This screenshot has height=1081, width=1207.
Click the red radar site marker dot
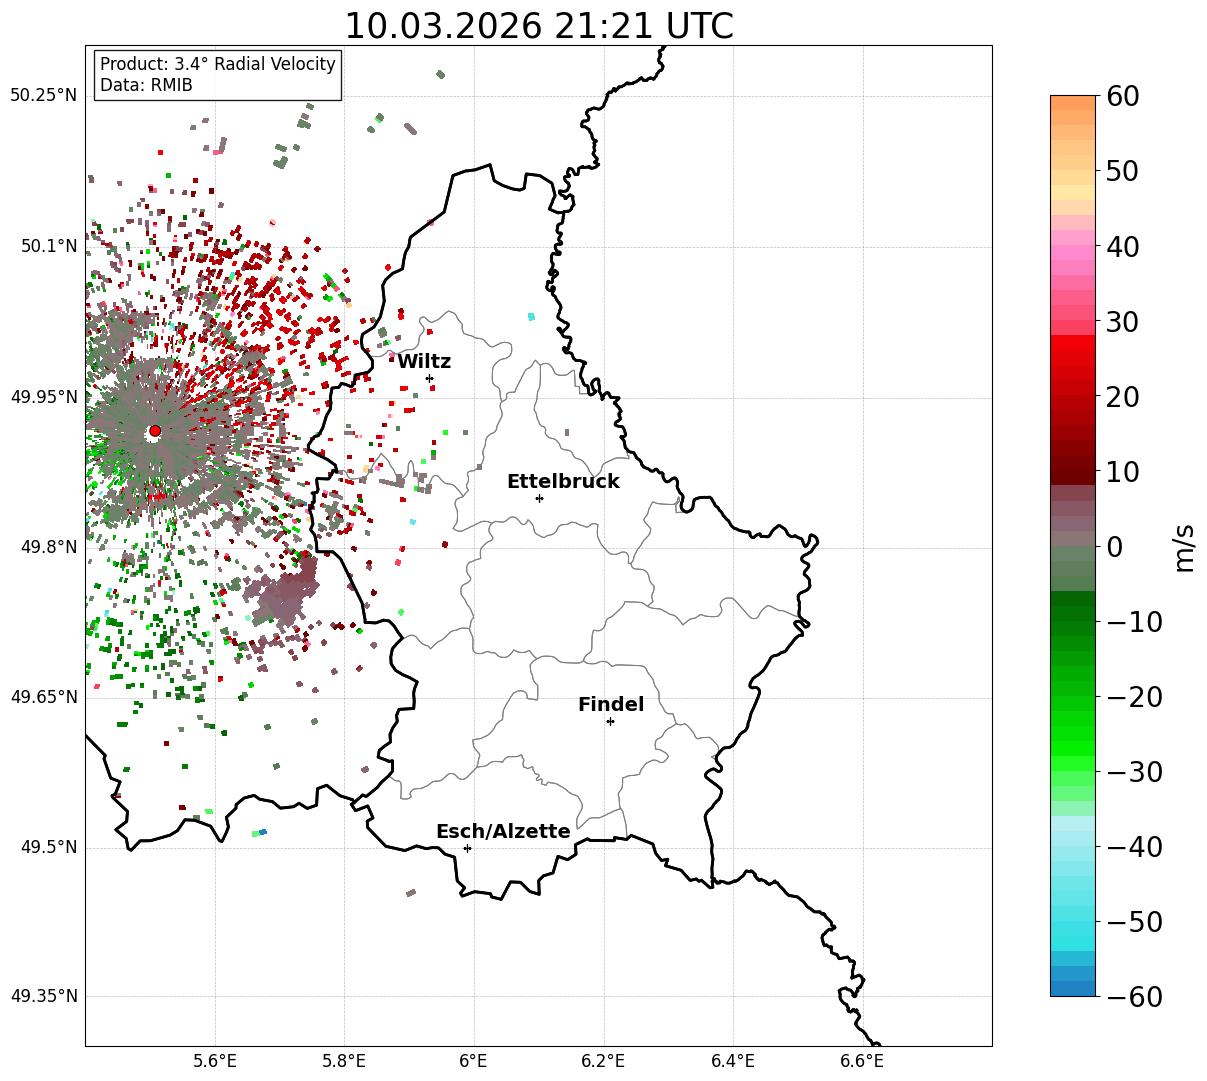click(x=154, y=431)
